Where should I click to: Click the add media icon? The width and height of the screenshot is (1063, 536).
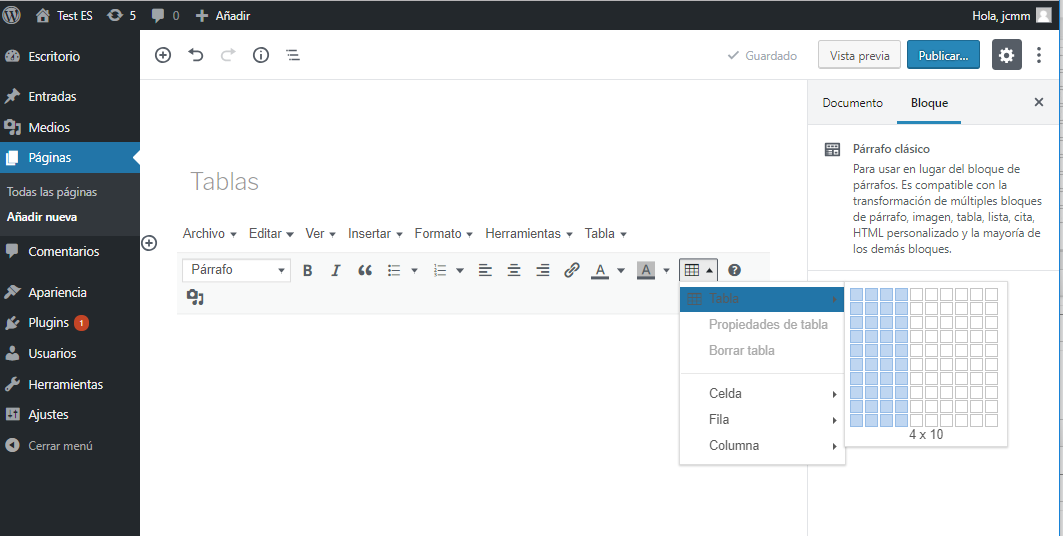(195, 297)
